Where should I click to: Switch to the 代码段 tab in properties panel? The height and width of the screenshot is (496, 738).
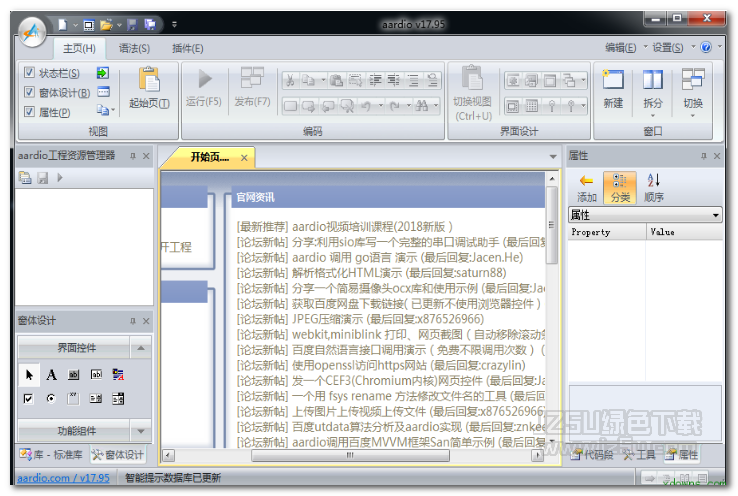pos(593,455)
